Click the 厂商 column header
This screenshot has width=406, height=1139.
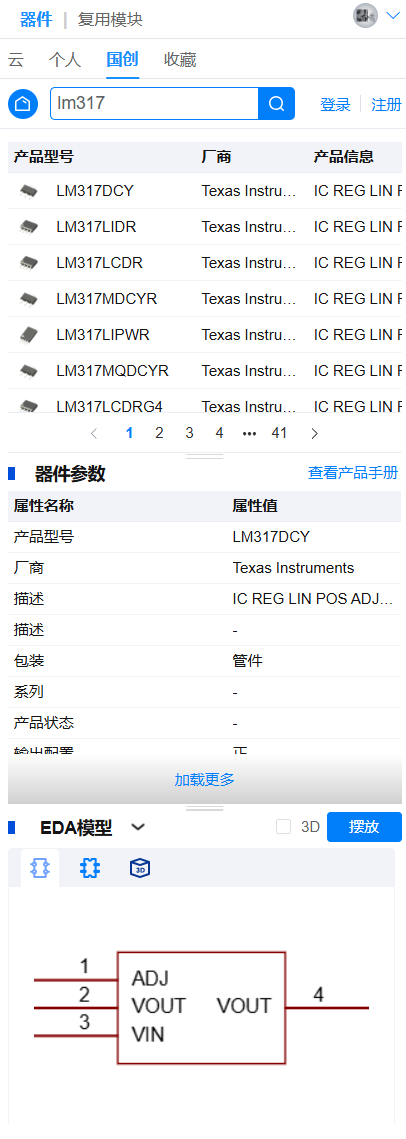pos(216,156)
